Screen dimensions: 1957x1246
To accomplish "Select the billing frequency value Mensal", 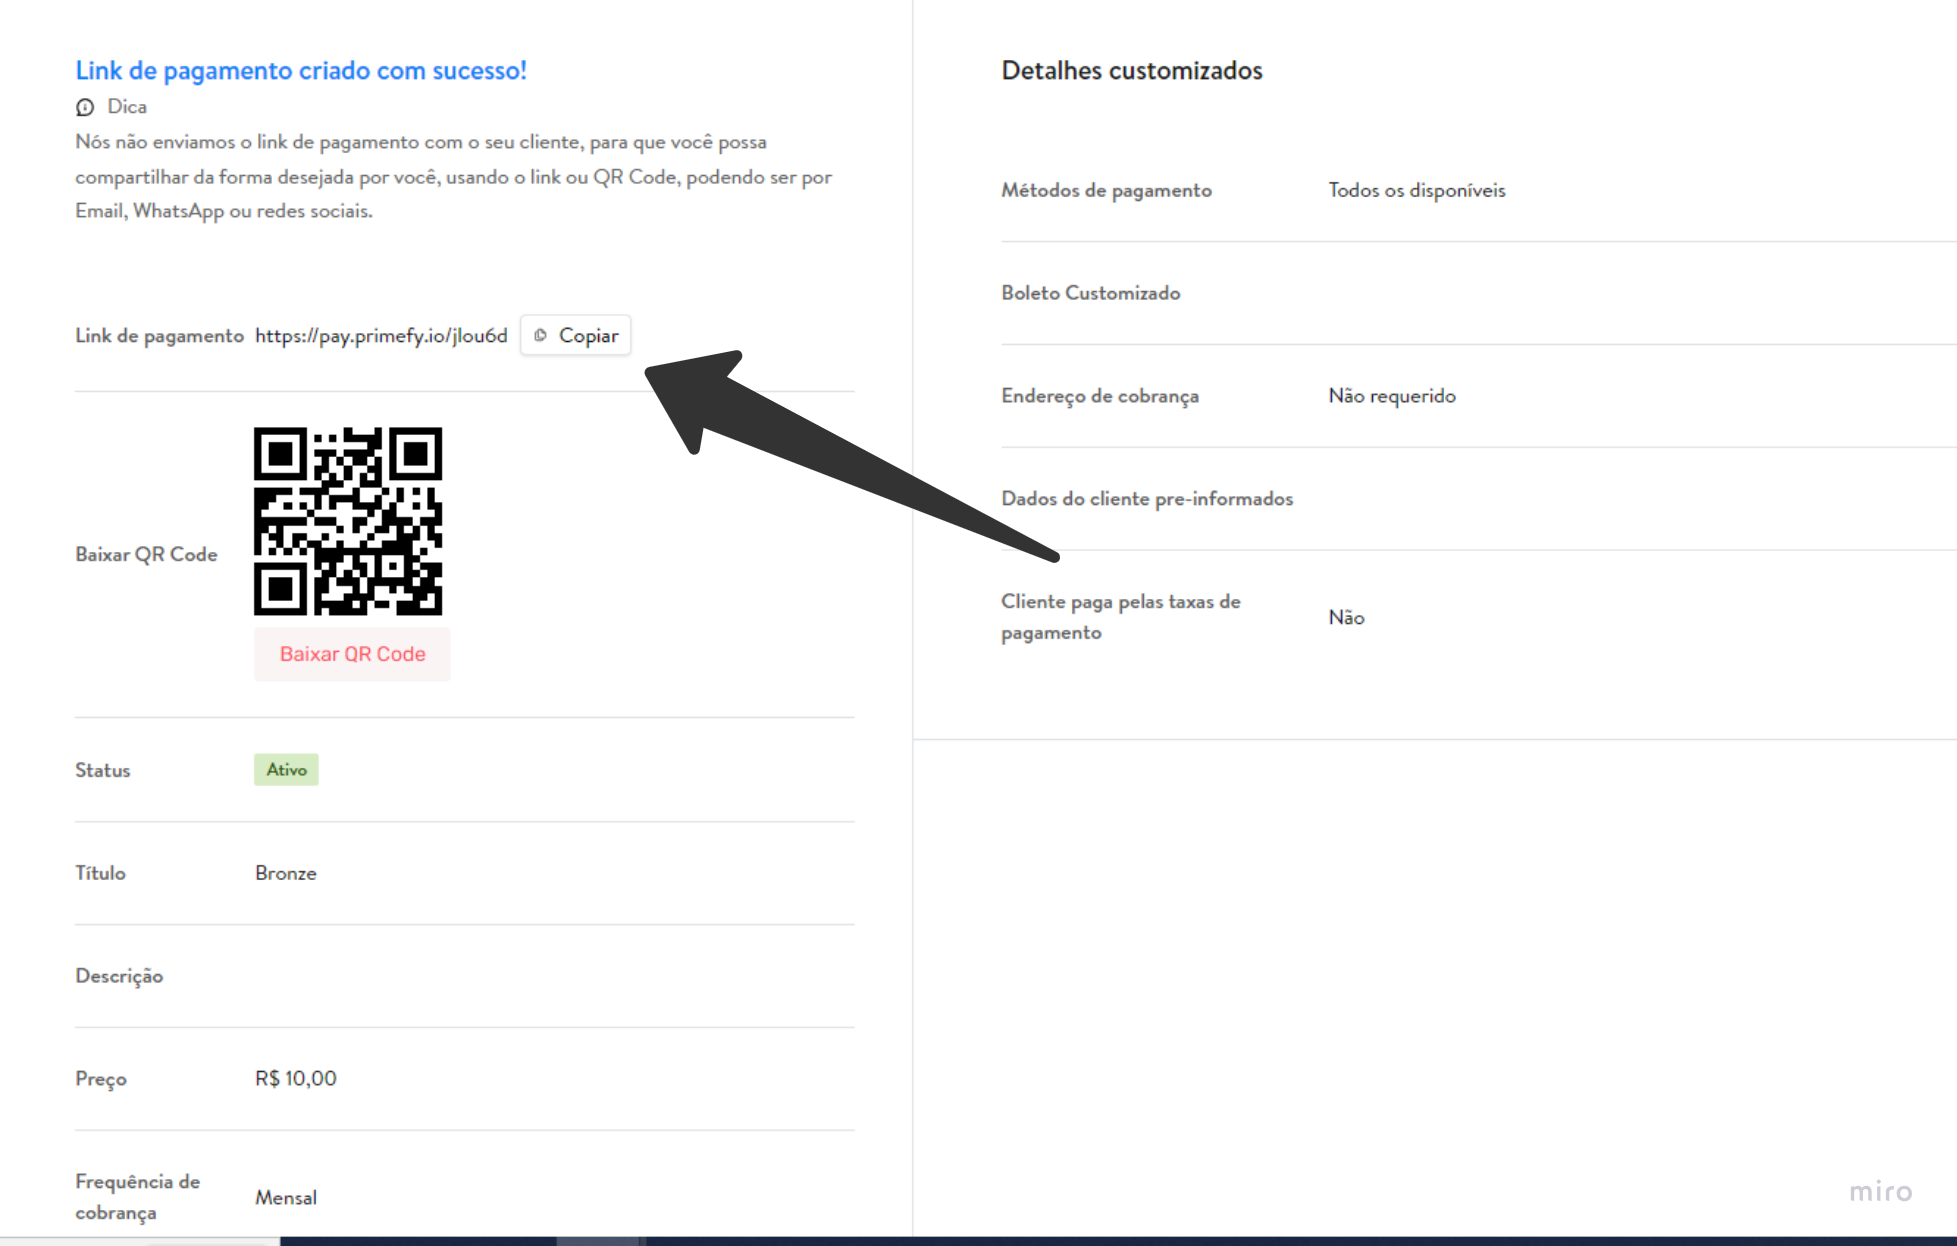I will (286, 1197).
